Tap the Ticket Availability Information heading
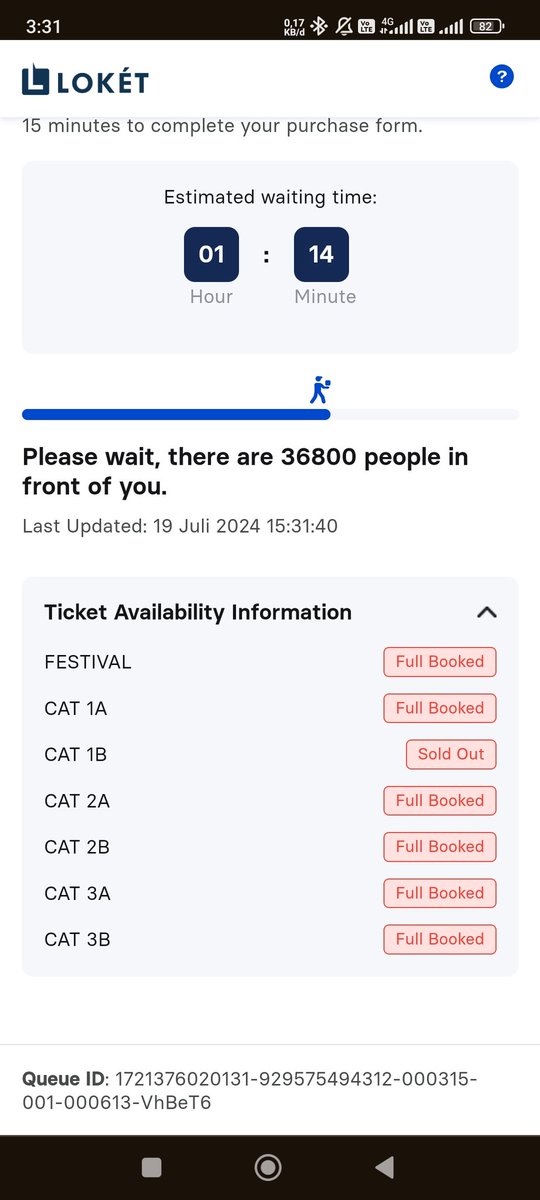This screenshot has width=540, height=1200. 198,612
